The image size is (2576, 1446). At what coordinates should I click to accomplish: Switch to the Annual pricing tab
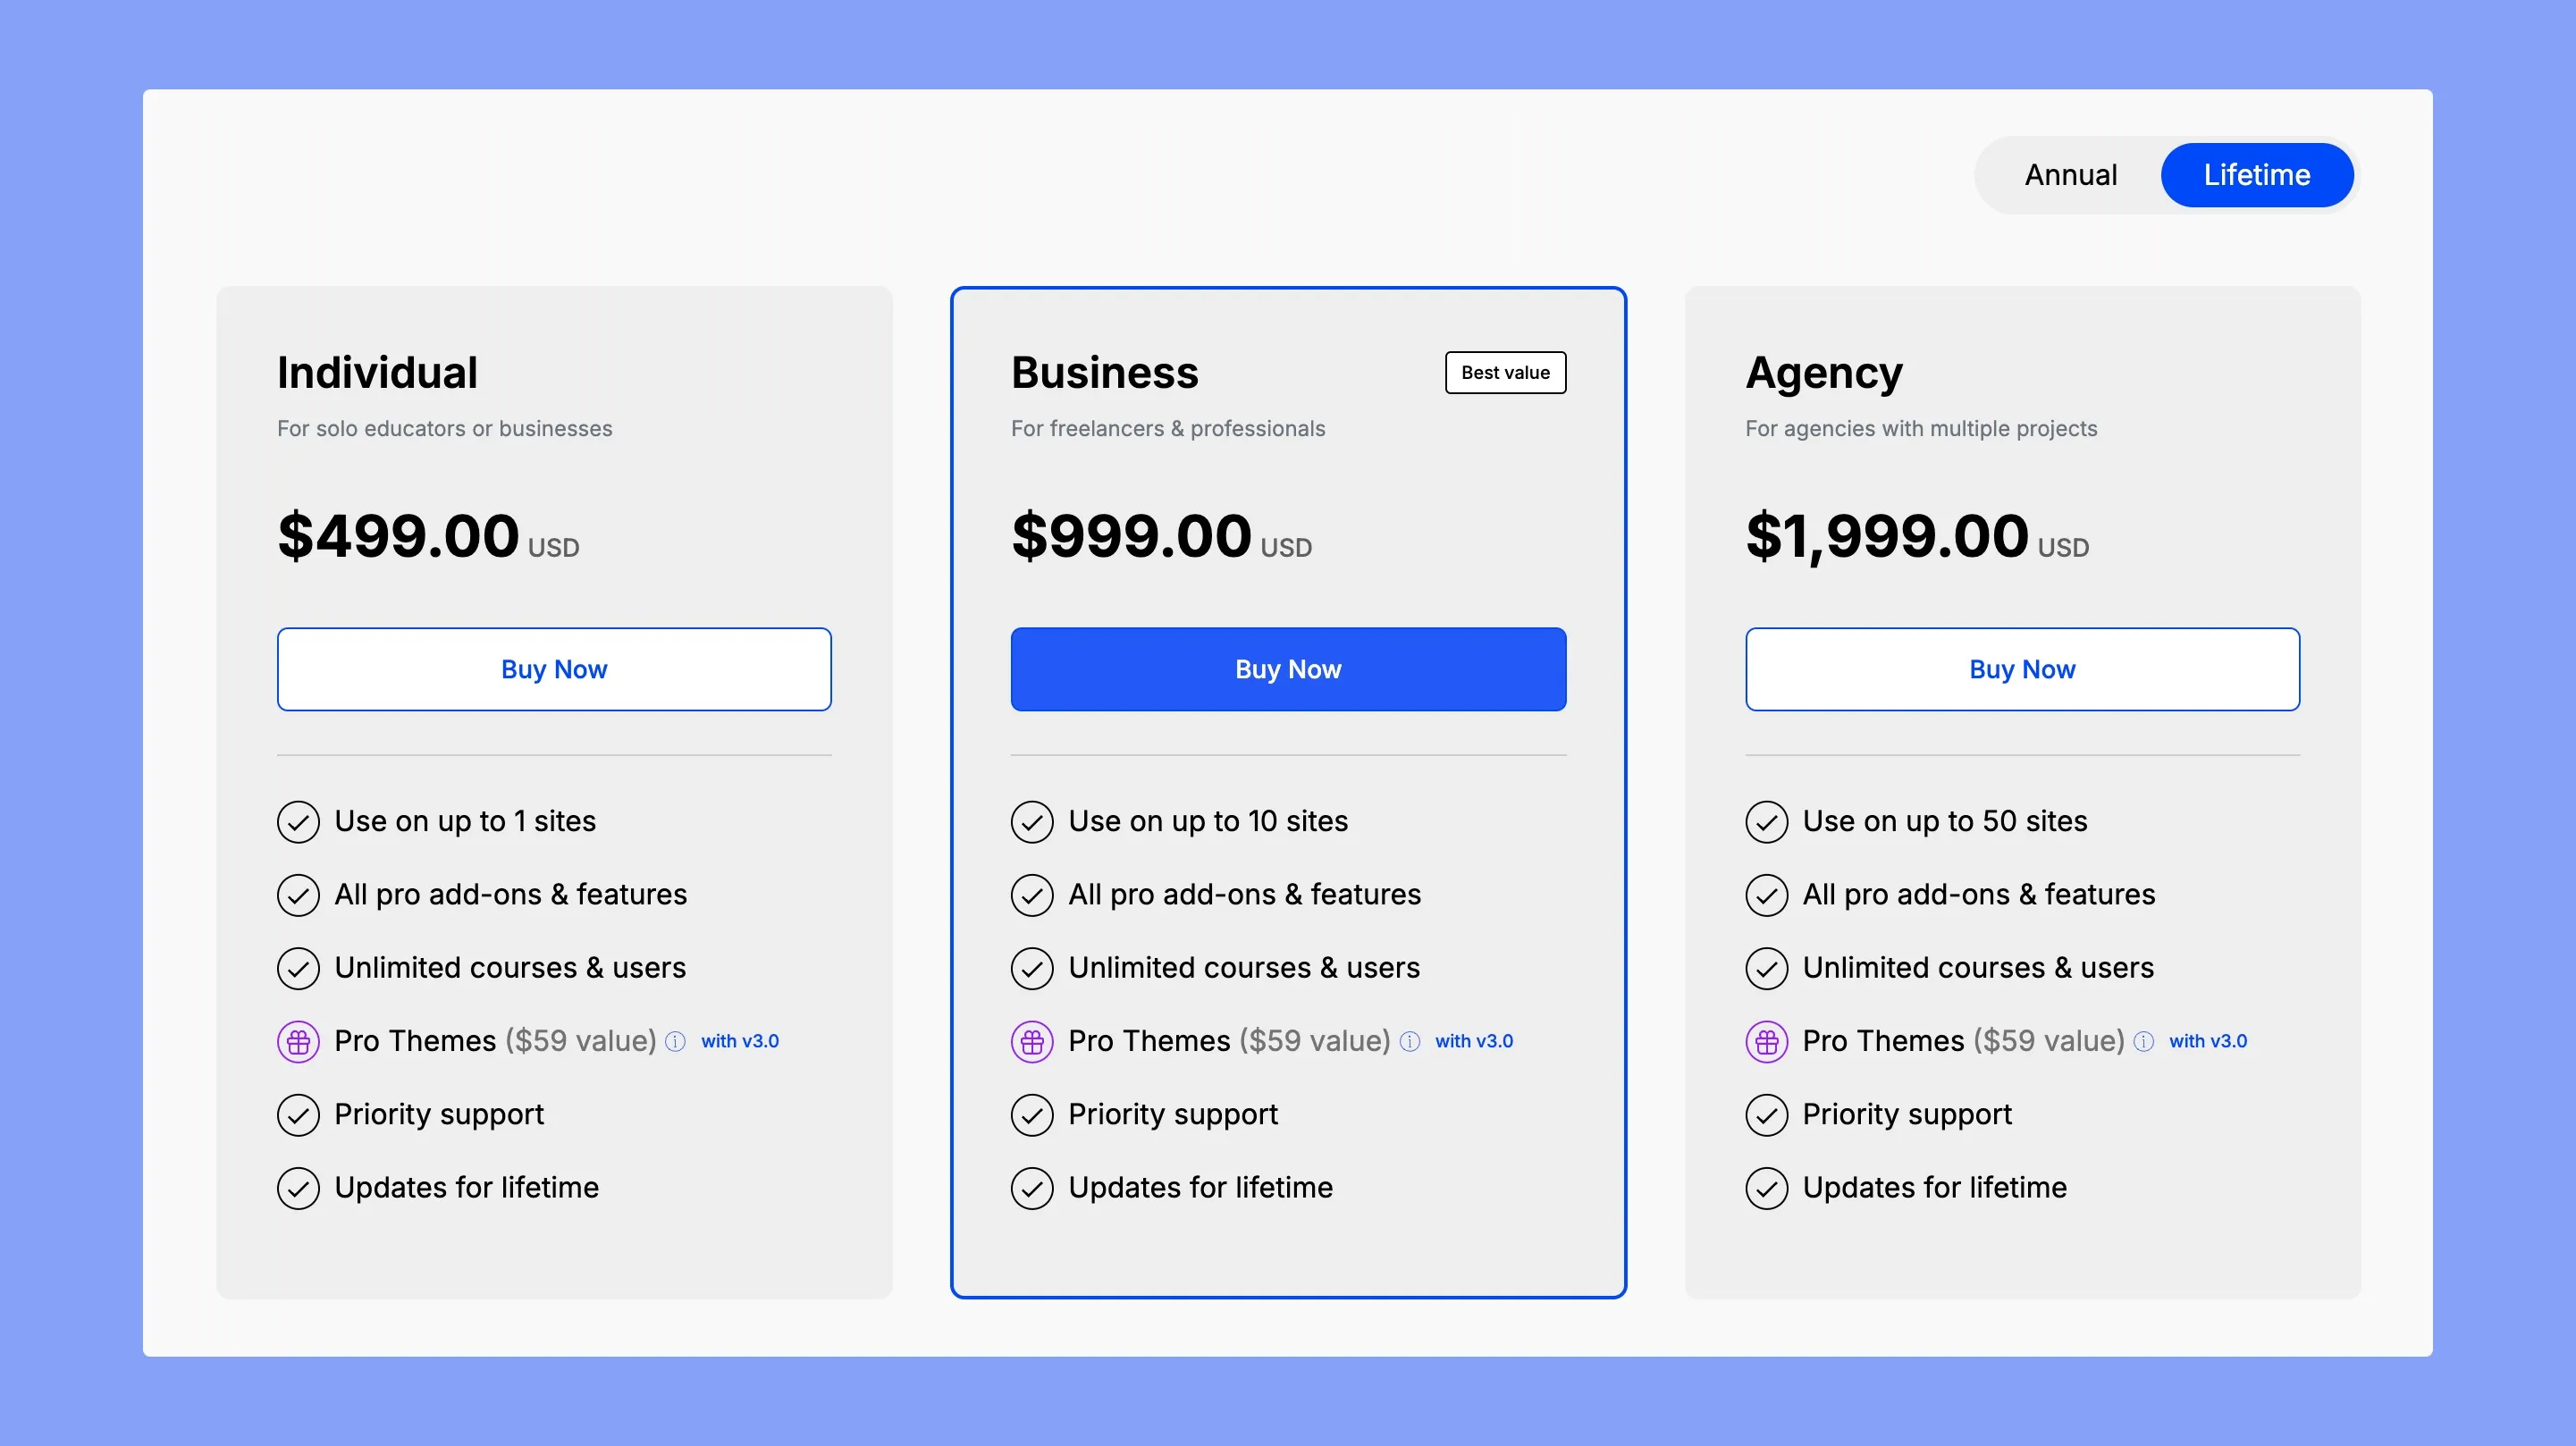click(x=2070, y=173)
